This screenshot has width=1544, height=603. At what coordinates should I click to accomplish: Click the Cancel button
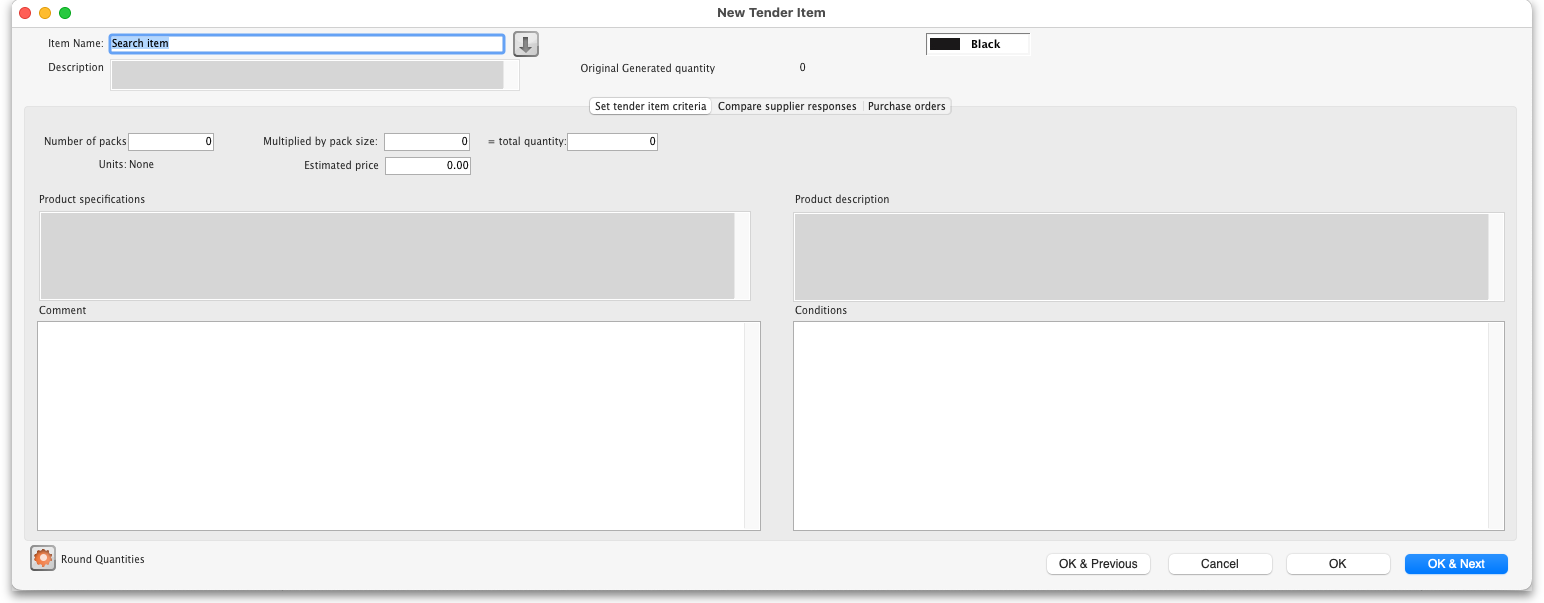pyautogui.click(x=1219, y=564)
